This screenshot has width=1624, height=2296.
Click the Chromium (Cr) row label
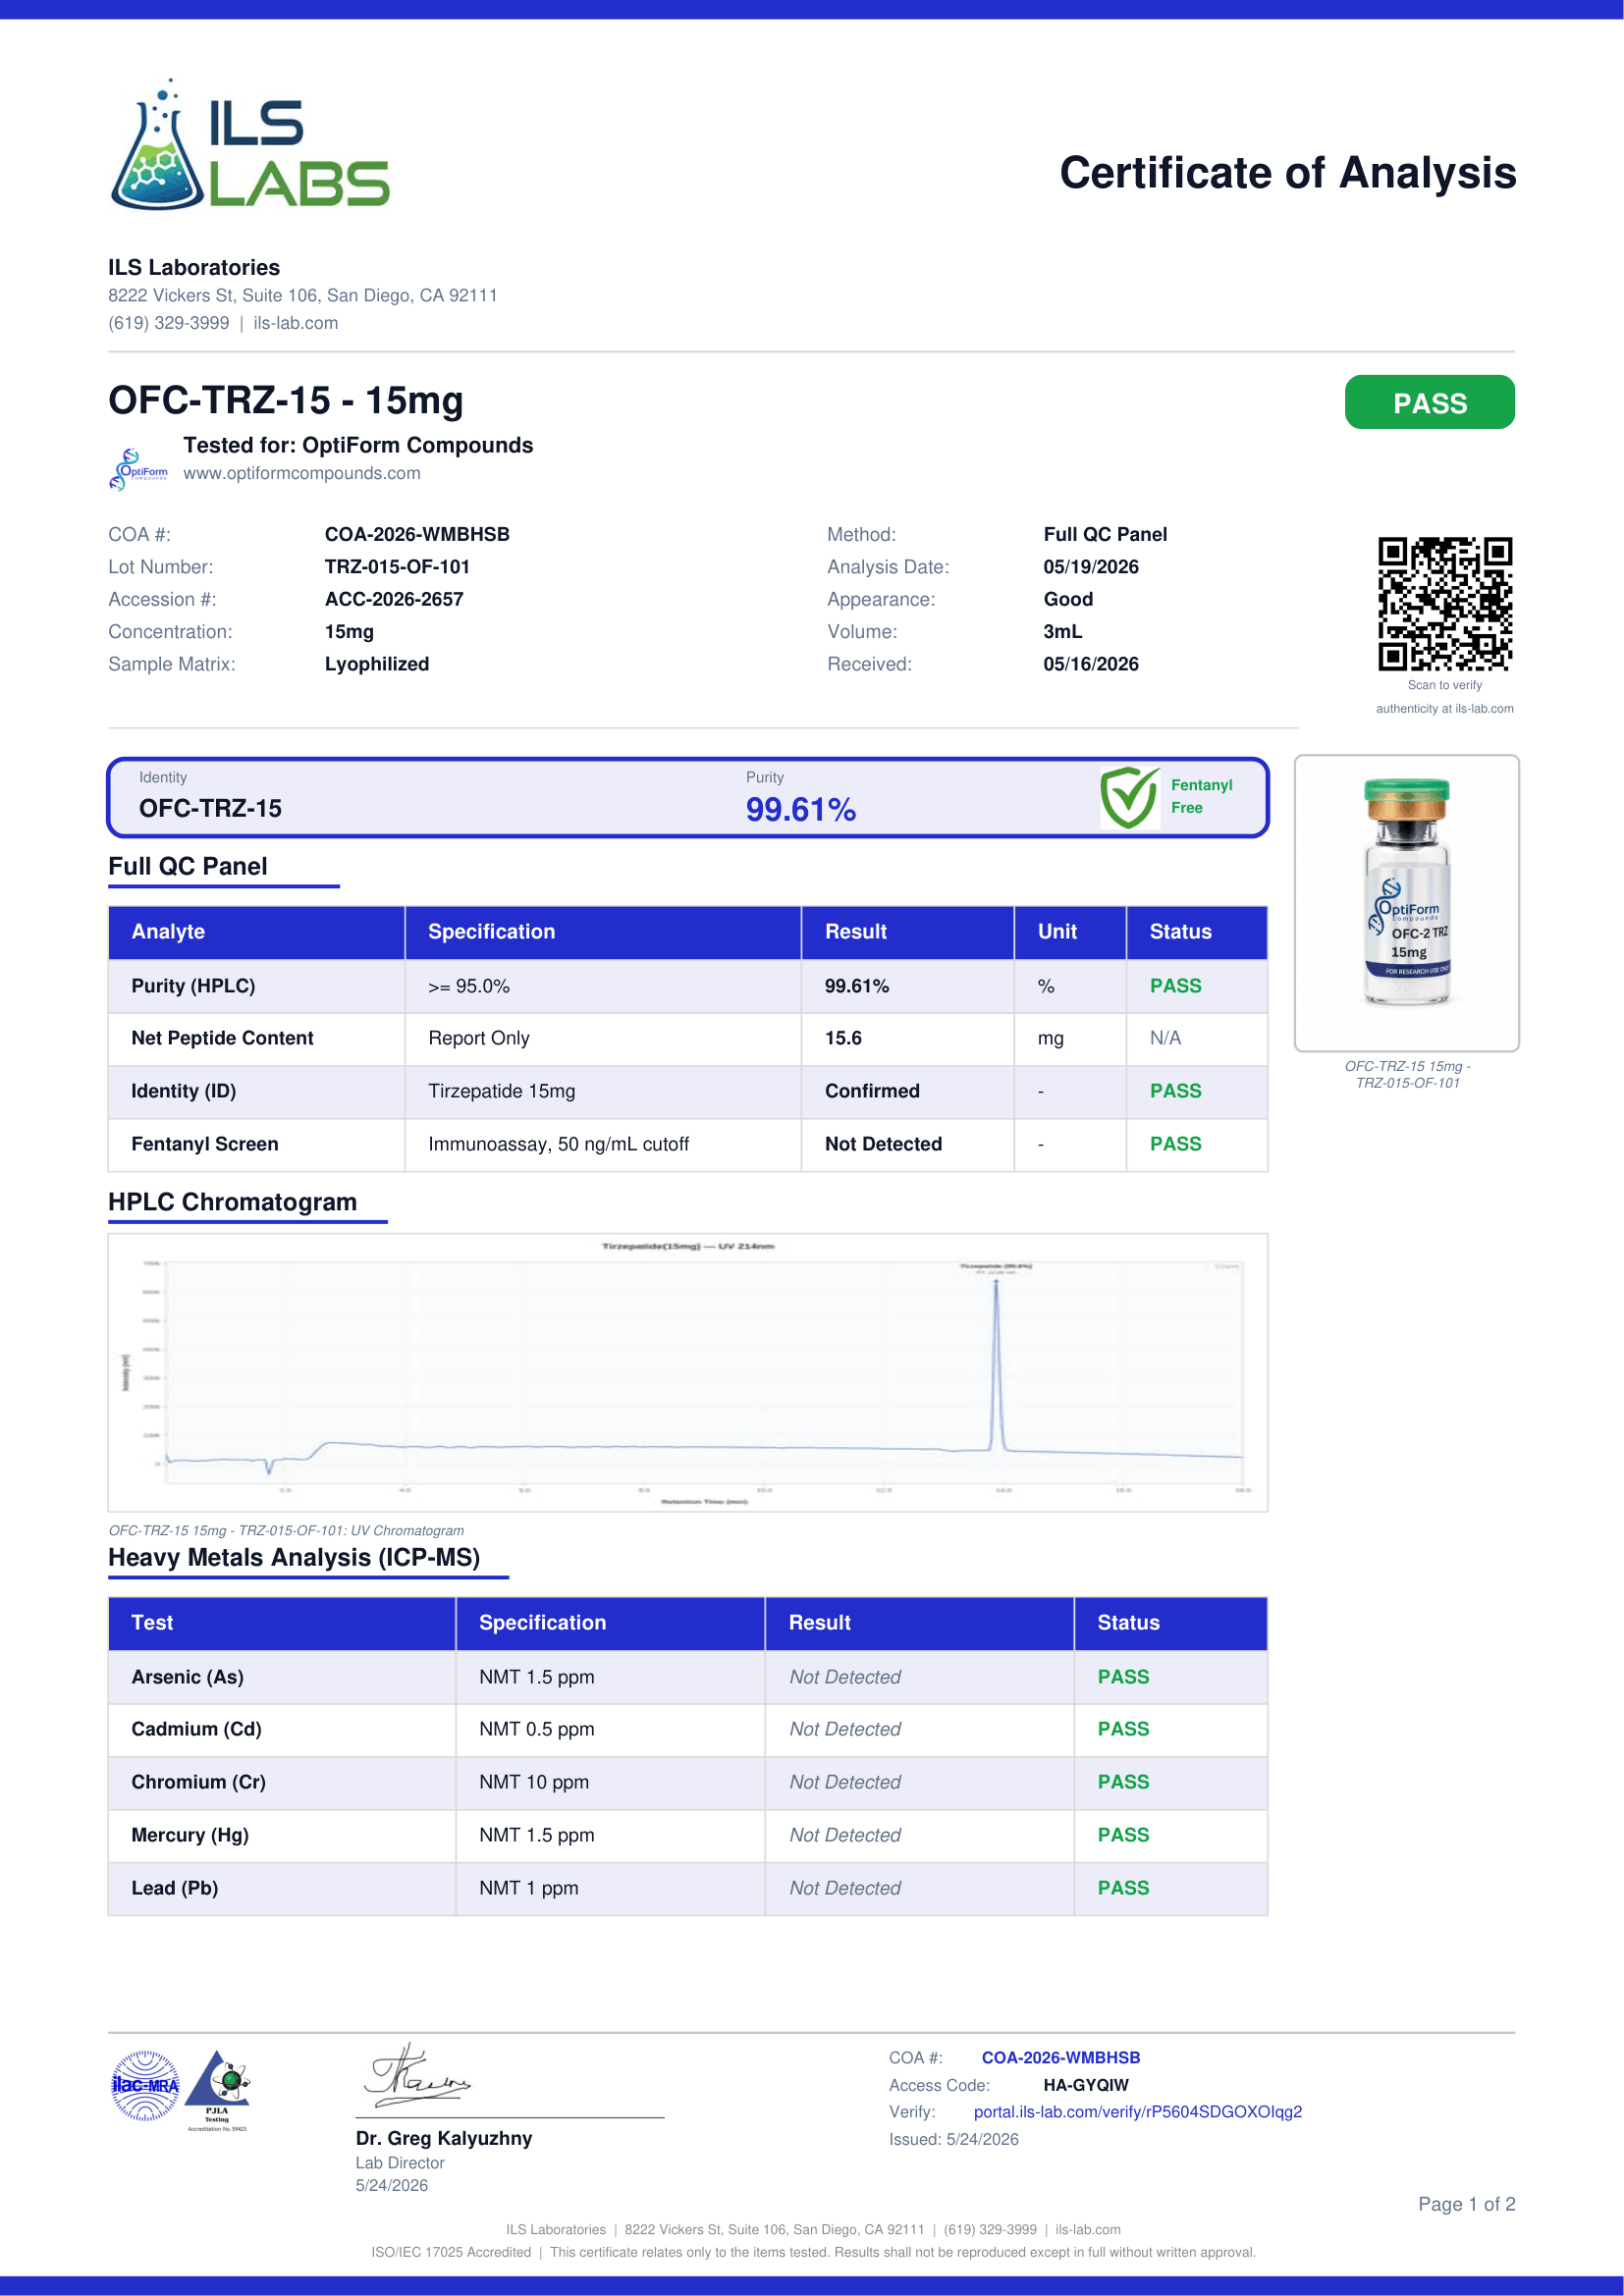[x=198, y=1782]
